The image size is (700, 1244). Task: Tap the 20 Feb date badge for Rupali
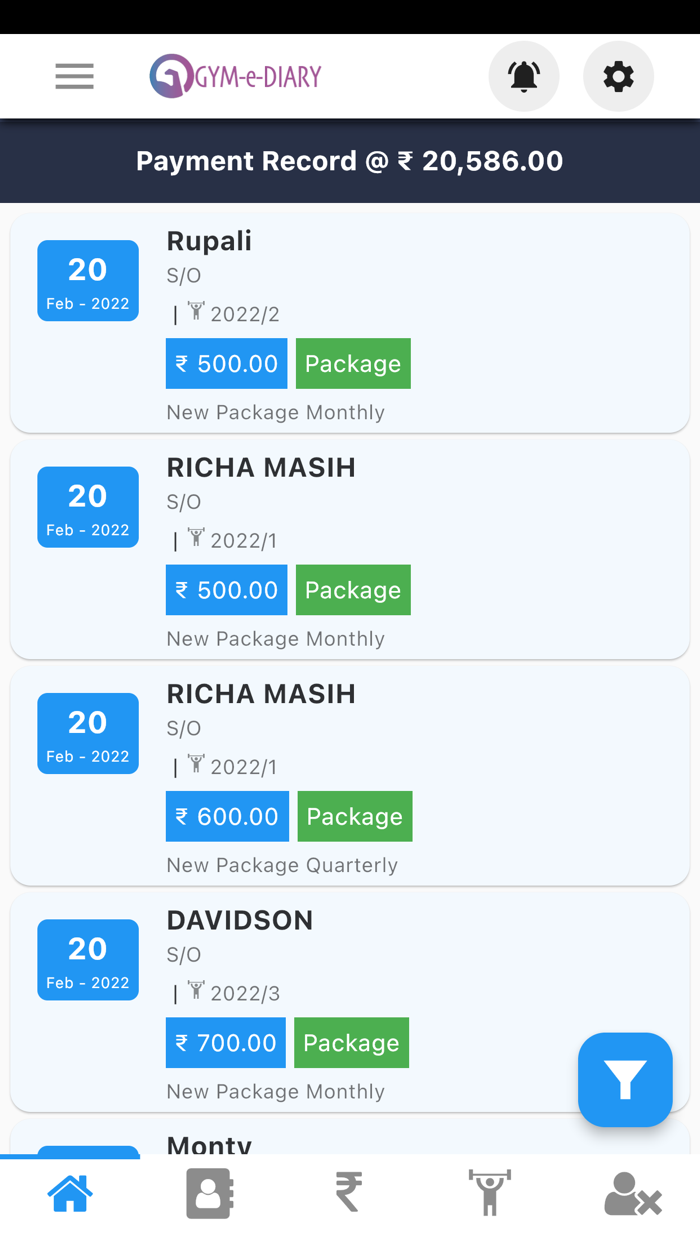[x=88, y=281]
